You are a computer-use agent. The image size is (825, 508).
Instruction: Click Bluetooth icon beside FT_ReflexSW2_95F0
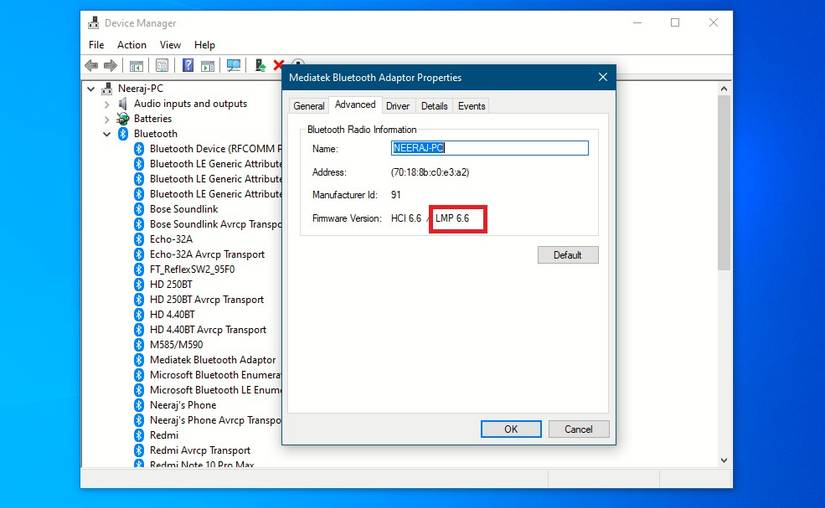pyautogui.click(x=139, y=269)
